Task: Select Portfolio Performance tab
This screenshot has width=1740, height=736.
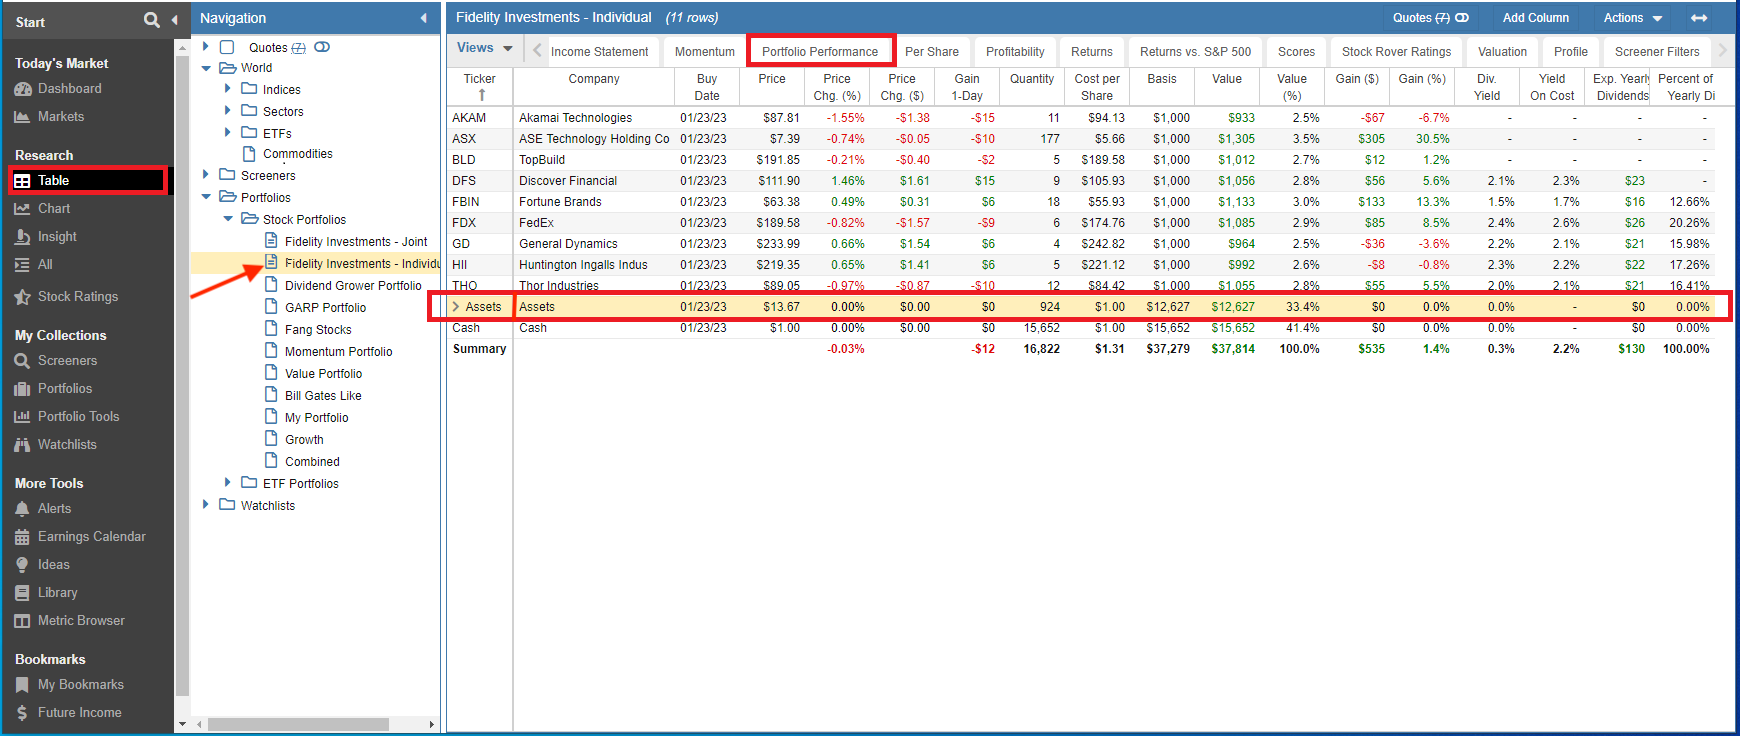Action: click(820, 52)
